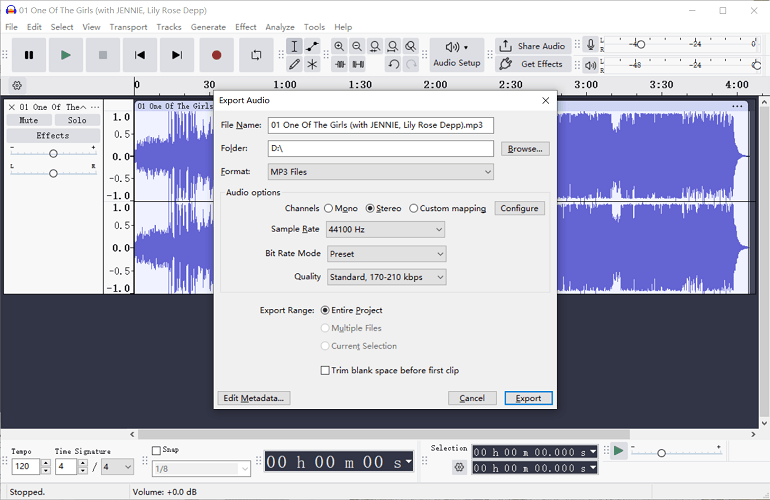Open the track Effects button

click(x=53, y=136)
